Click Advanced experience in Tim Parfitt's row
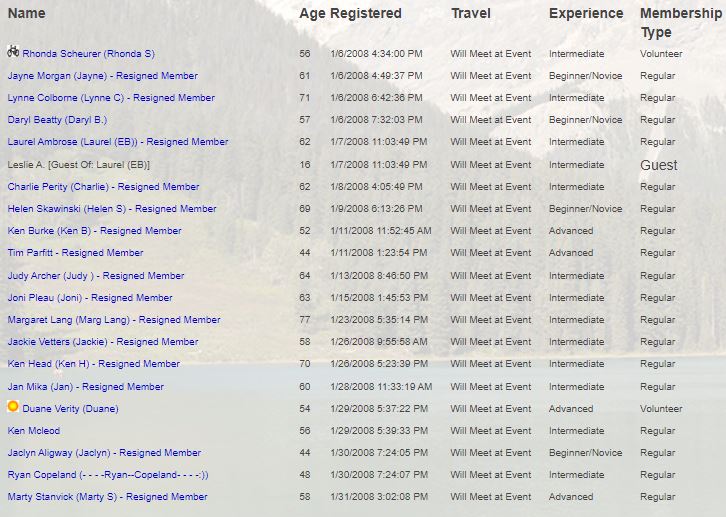The image size is (726, 517). tap(571, 253)
